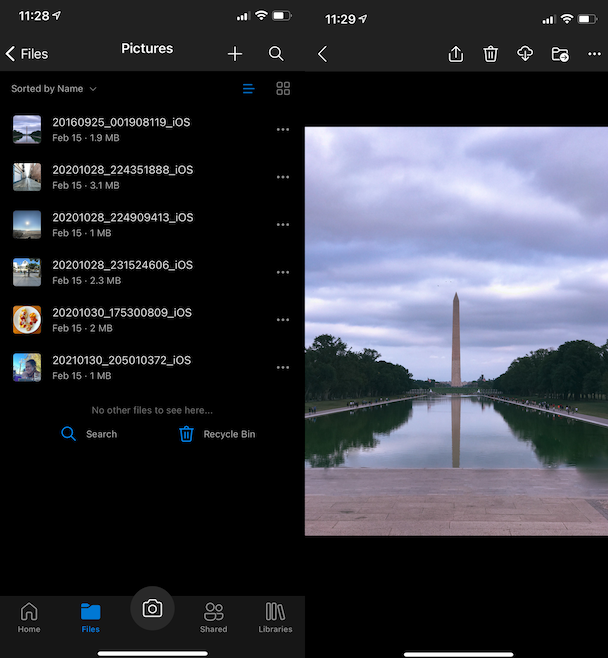This screenshot has height=658, width=608.
Task: Open thumbnail of 20201028_231524606_iOS
Action: coord(27,272)
